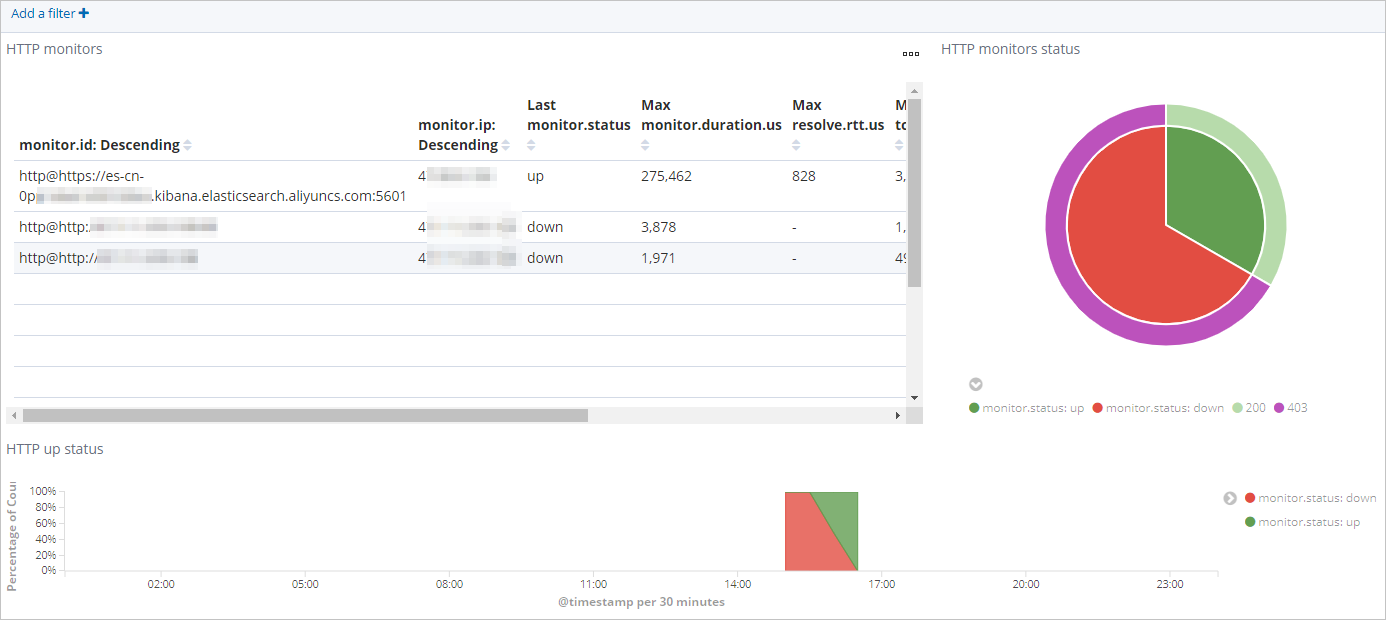Viewport: 1386px width, 620px height.
Task: Toggle the HTTP up status legend arrow
Action: tap(1230, 498)
